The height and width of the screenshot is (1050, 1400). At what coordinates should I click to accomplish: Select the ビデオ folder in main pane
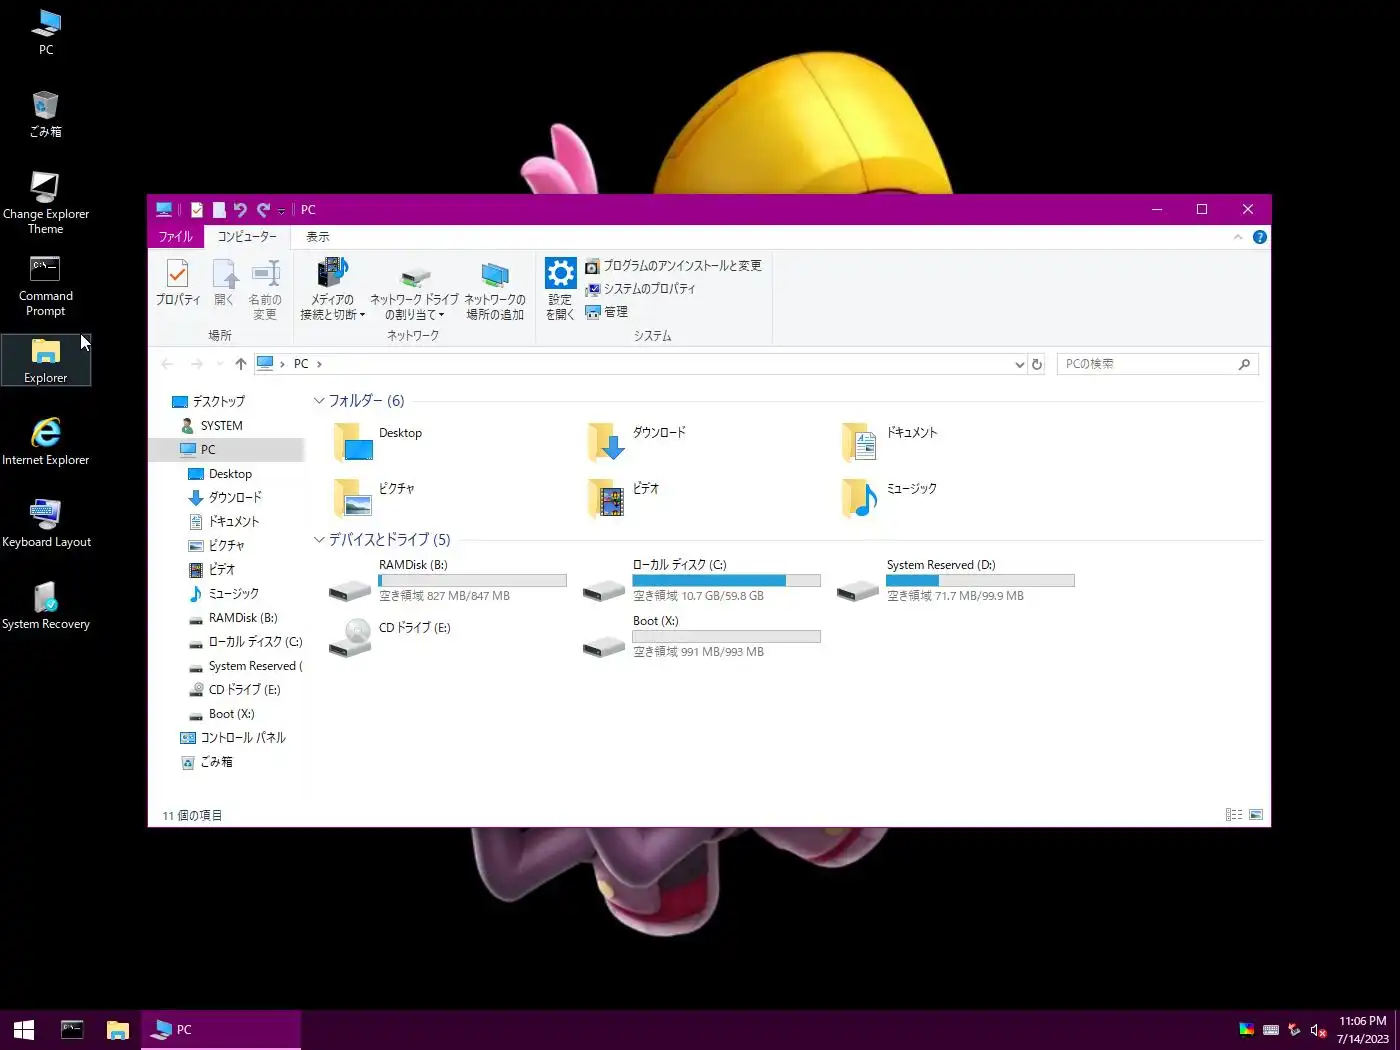pos(624,497)
